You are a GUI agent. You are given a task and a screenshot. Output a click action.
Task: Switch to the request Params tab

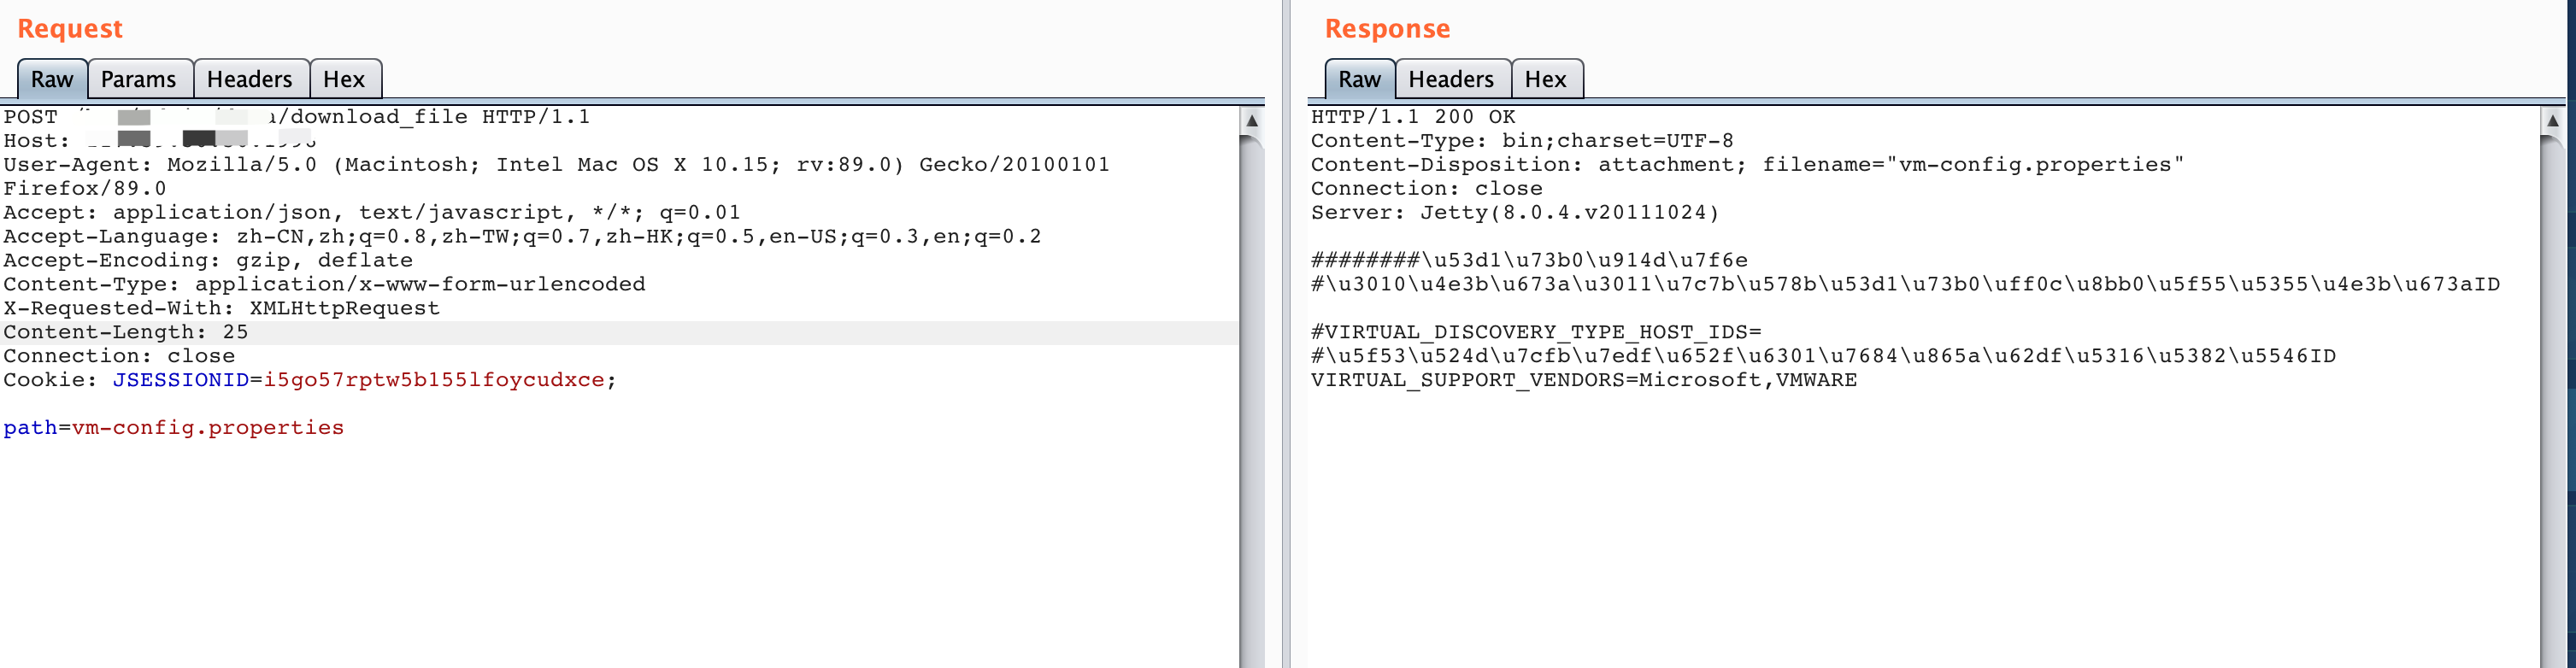[x=138, y=79]
